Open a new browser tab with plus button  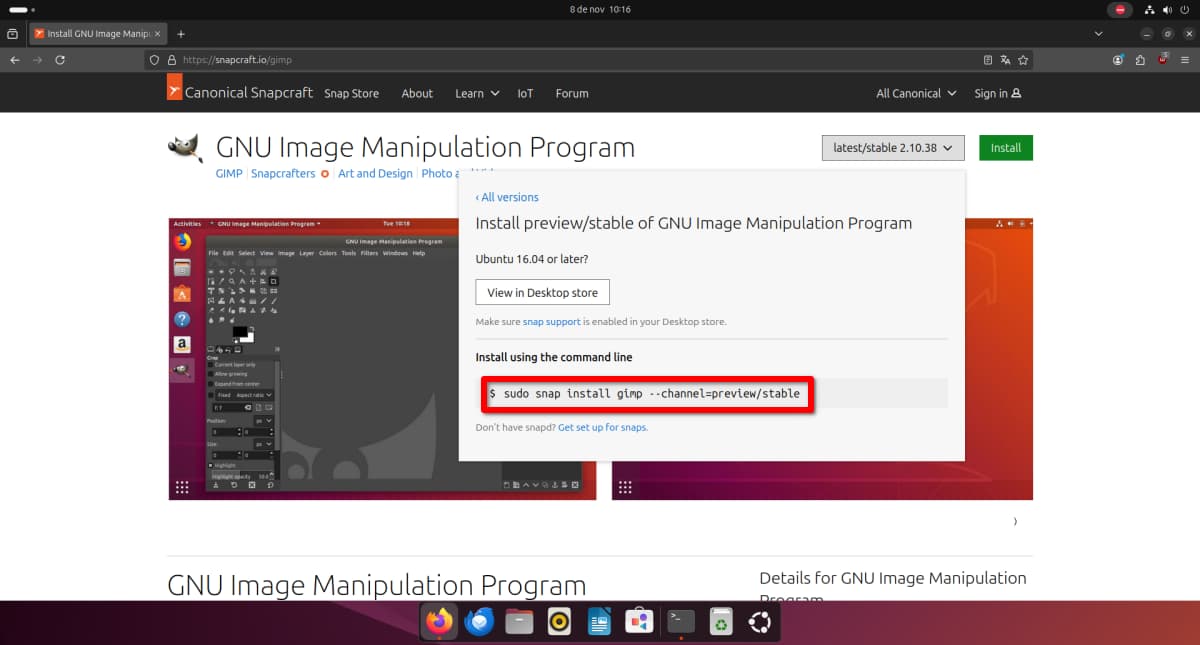tap(181, 34)
